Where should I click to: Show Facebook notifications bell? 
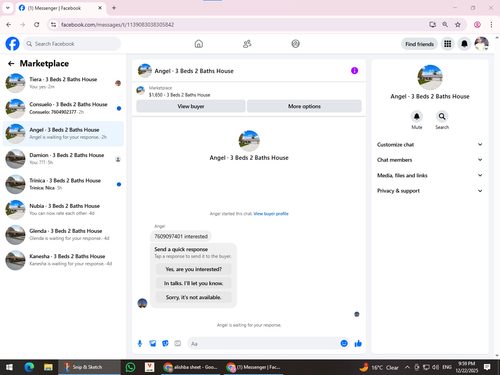464,44
